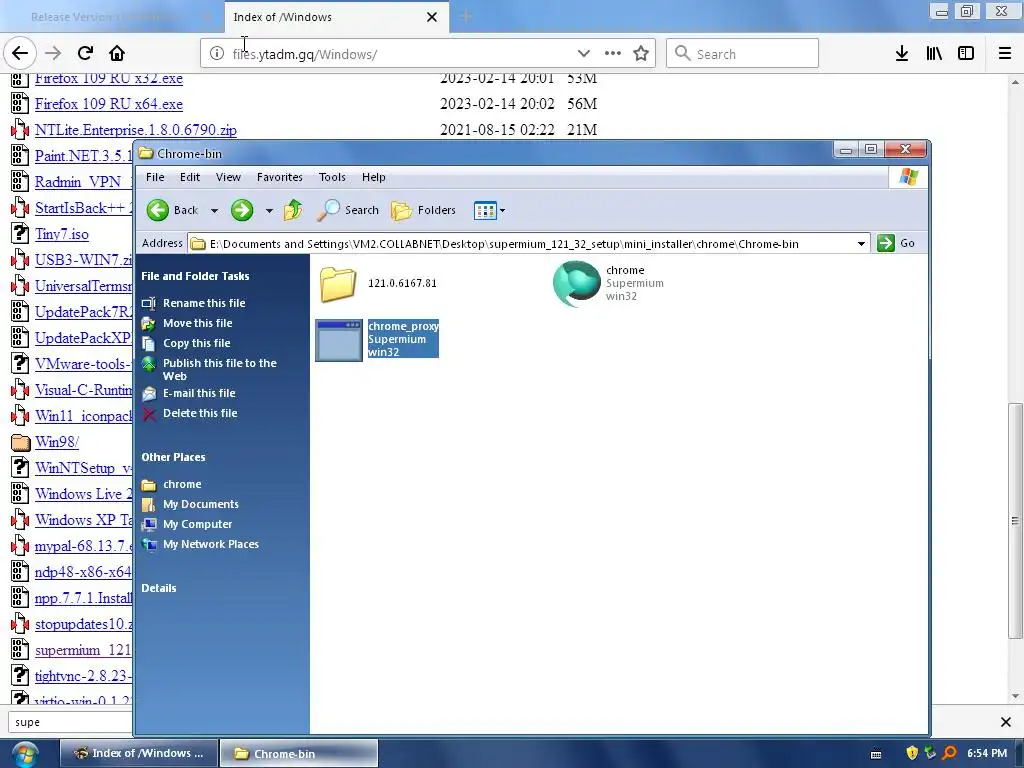Viewport: 1024px width, 768px height.
Task: Click the Chrome-bin taskbar button
Action: [x=298, y=753]
